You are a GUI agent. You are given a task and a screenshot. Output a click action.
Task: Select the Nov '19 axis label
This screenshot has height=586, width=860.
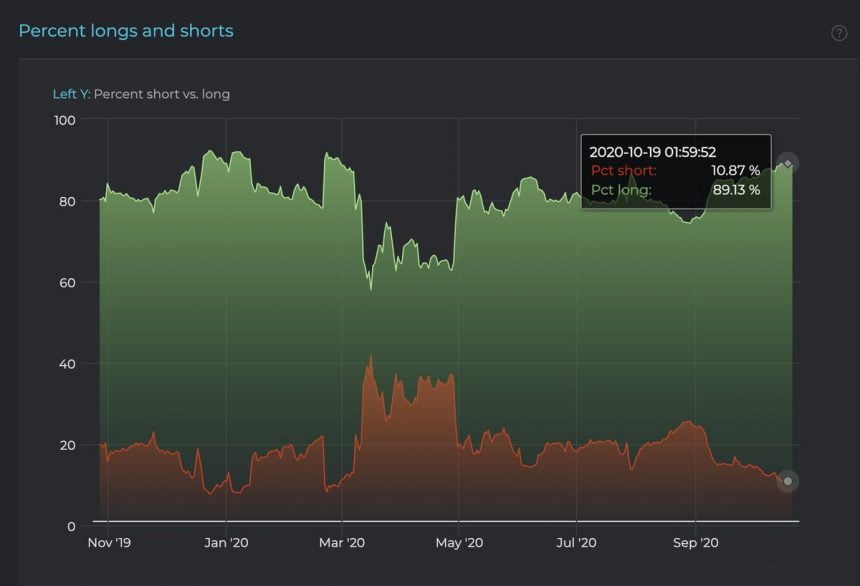[109, 542]
